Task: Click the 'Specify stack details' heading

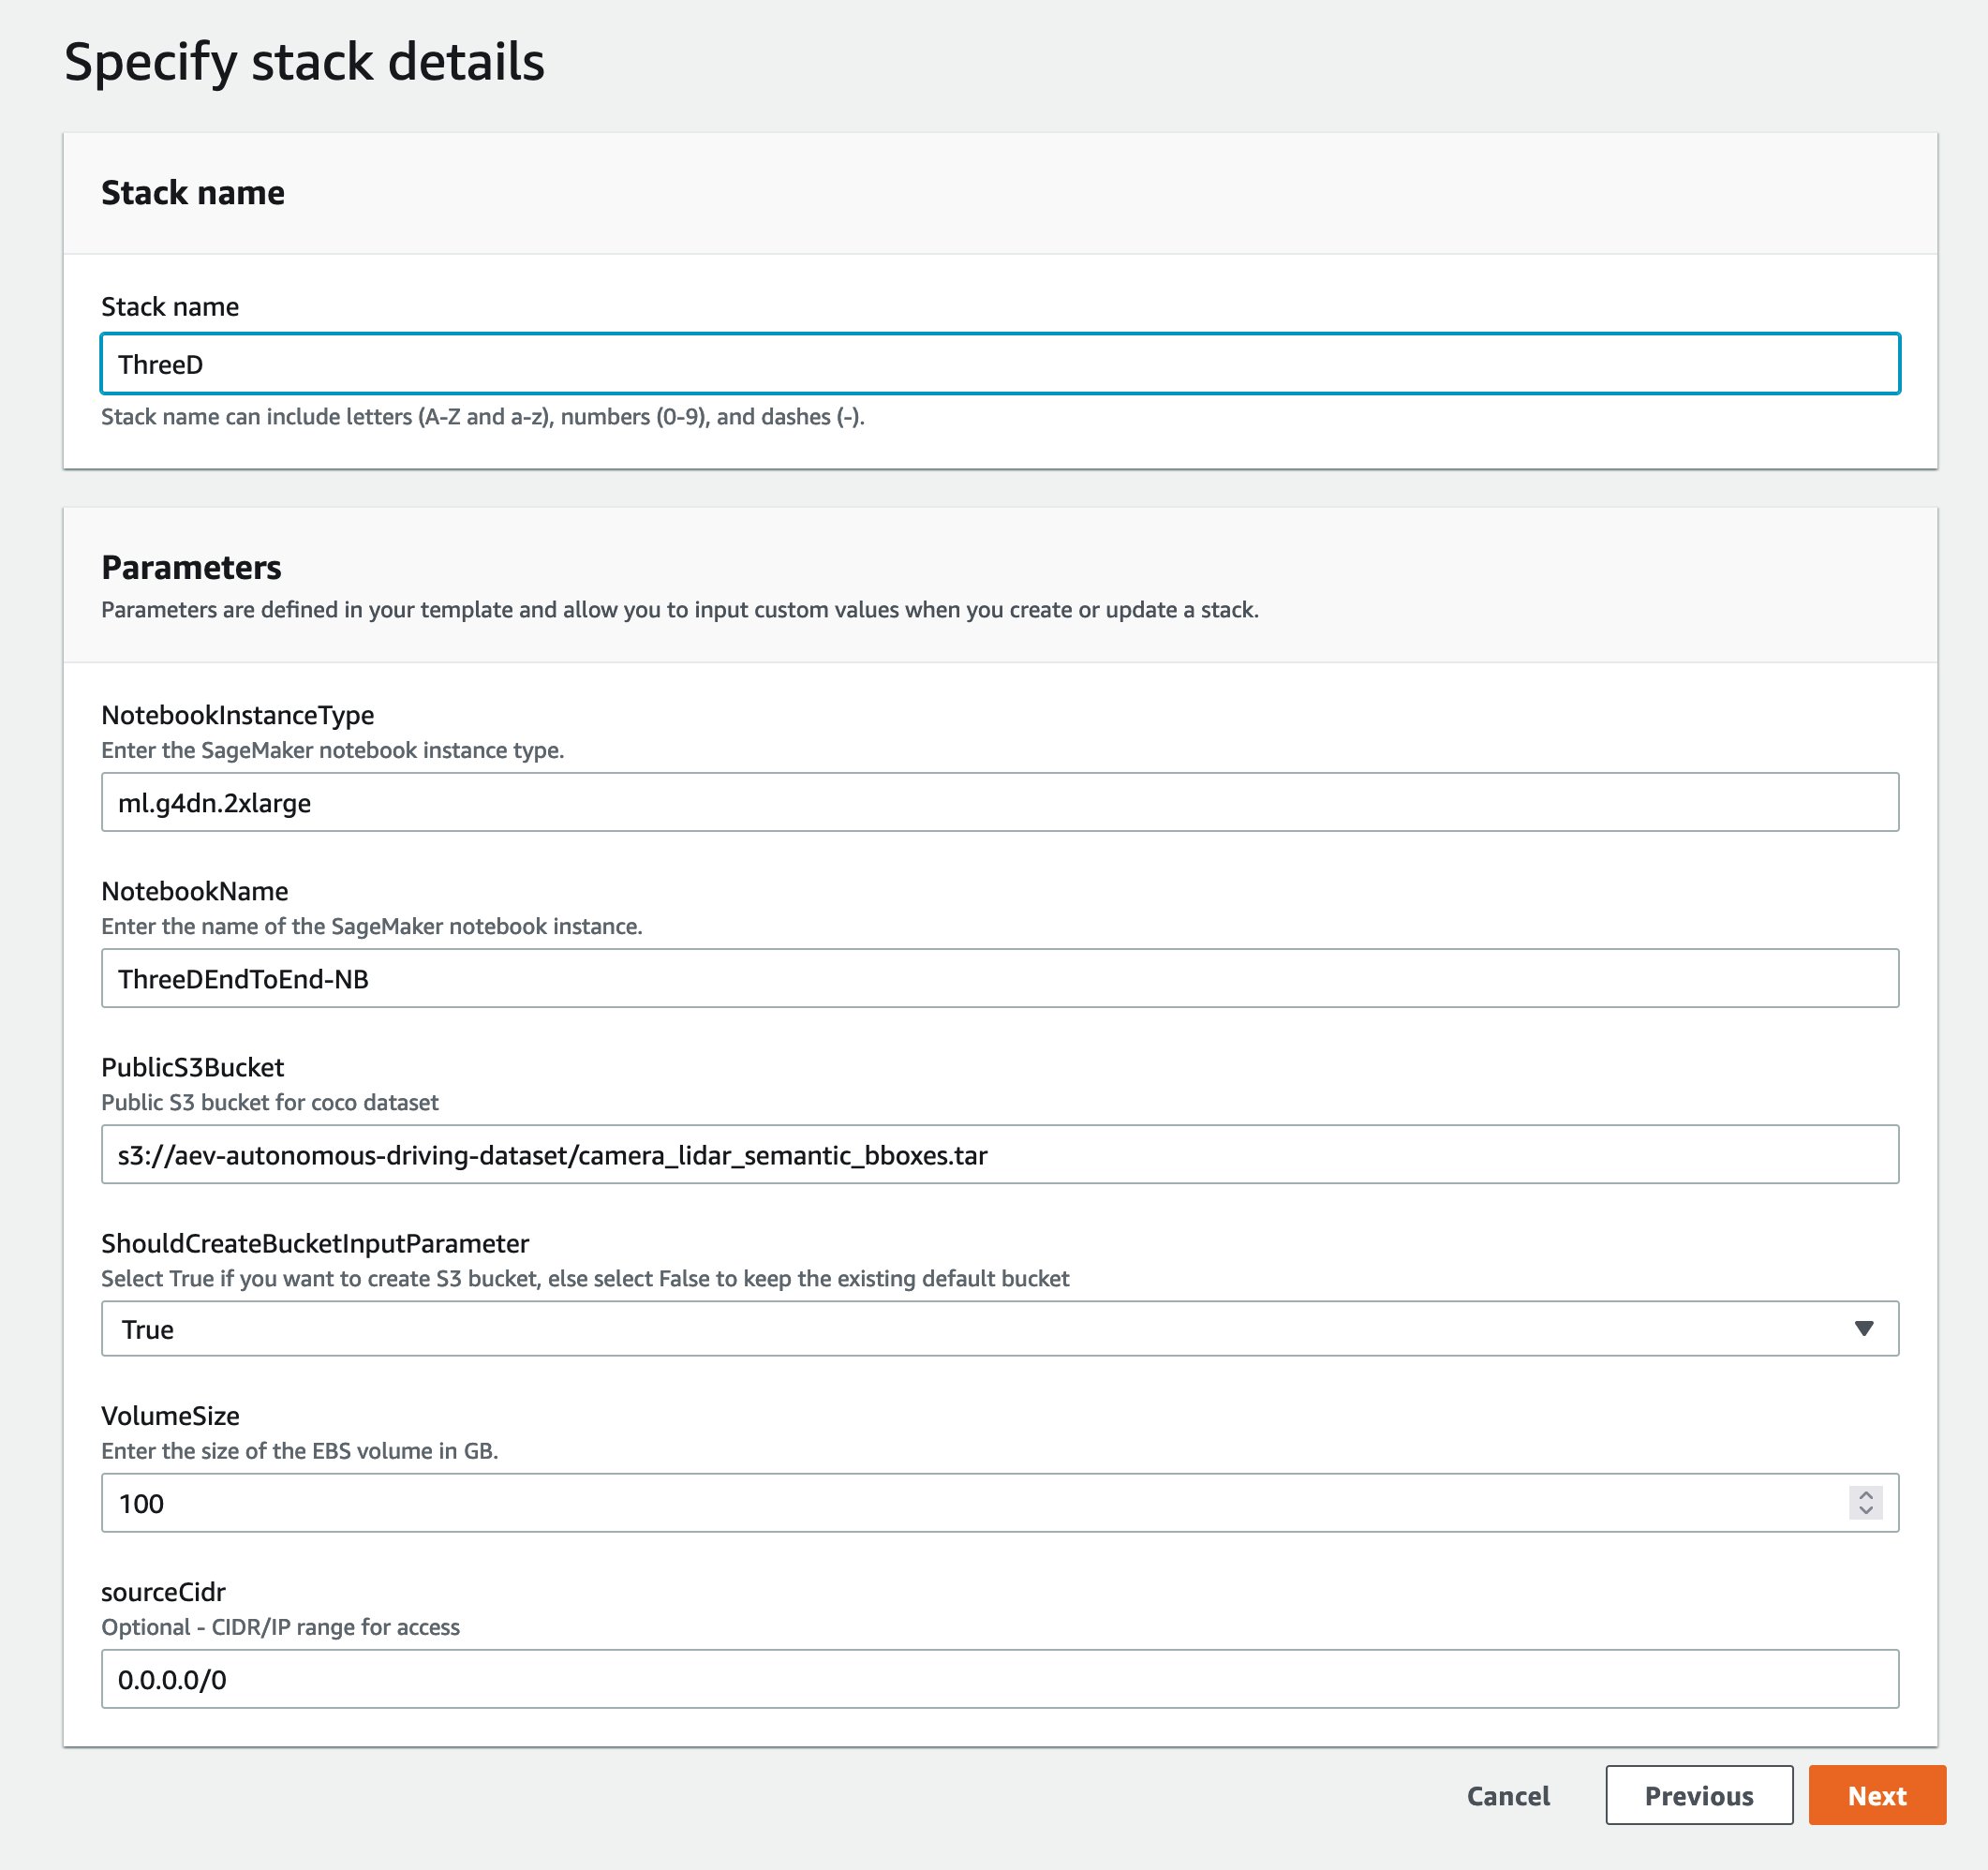Action: tap(304, 63)
